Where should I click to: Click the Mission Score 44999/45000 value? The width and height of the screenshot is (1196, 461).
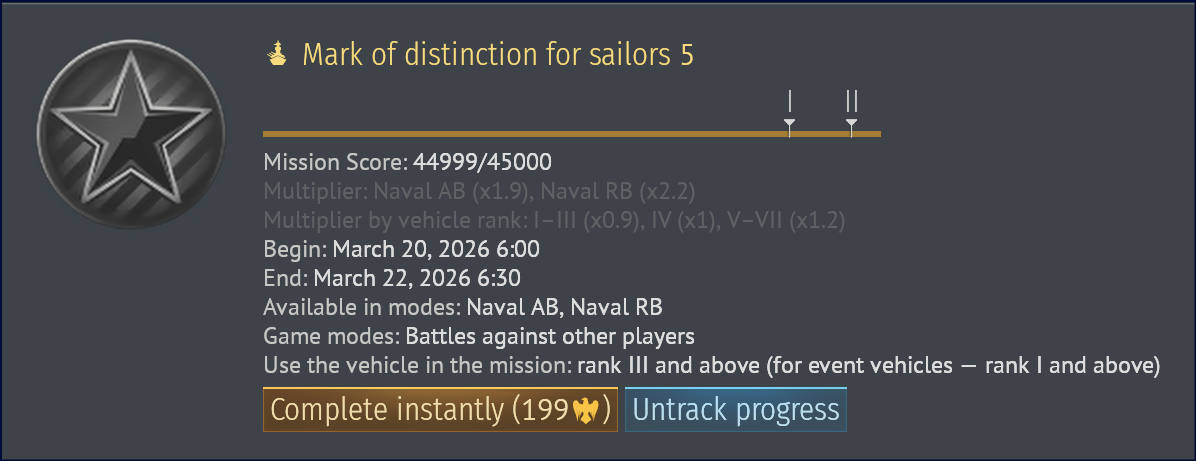click(482, 162)
